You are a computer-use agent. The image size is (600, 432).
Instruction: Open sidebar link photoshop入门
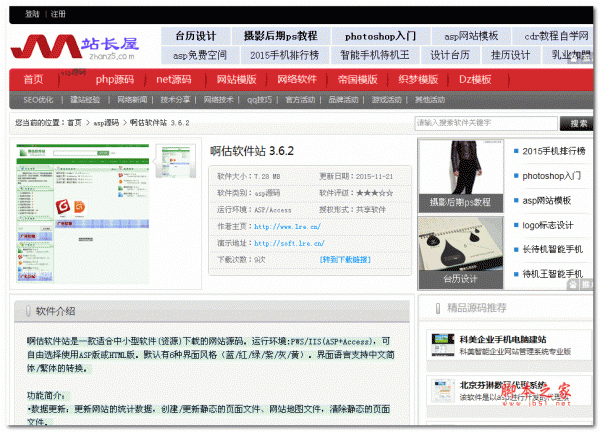(551, 176)
